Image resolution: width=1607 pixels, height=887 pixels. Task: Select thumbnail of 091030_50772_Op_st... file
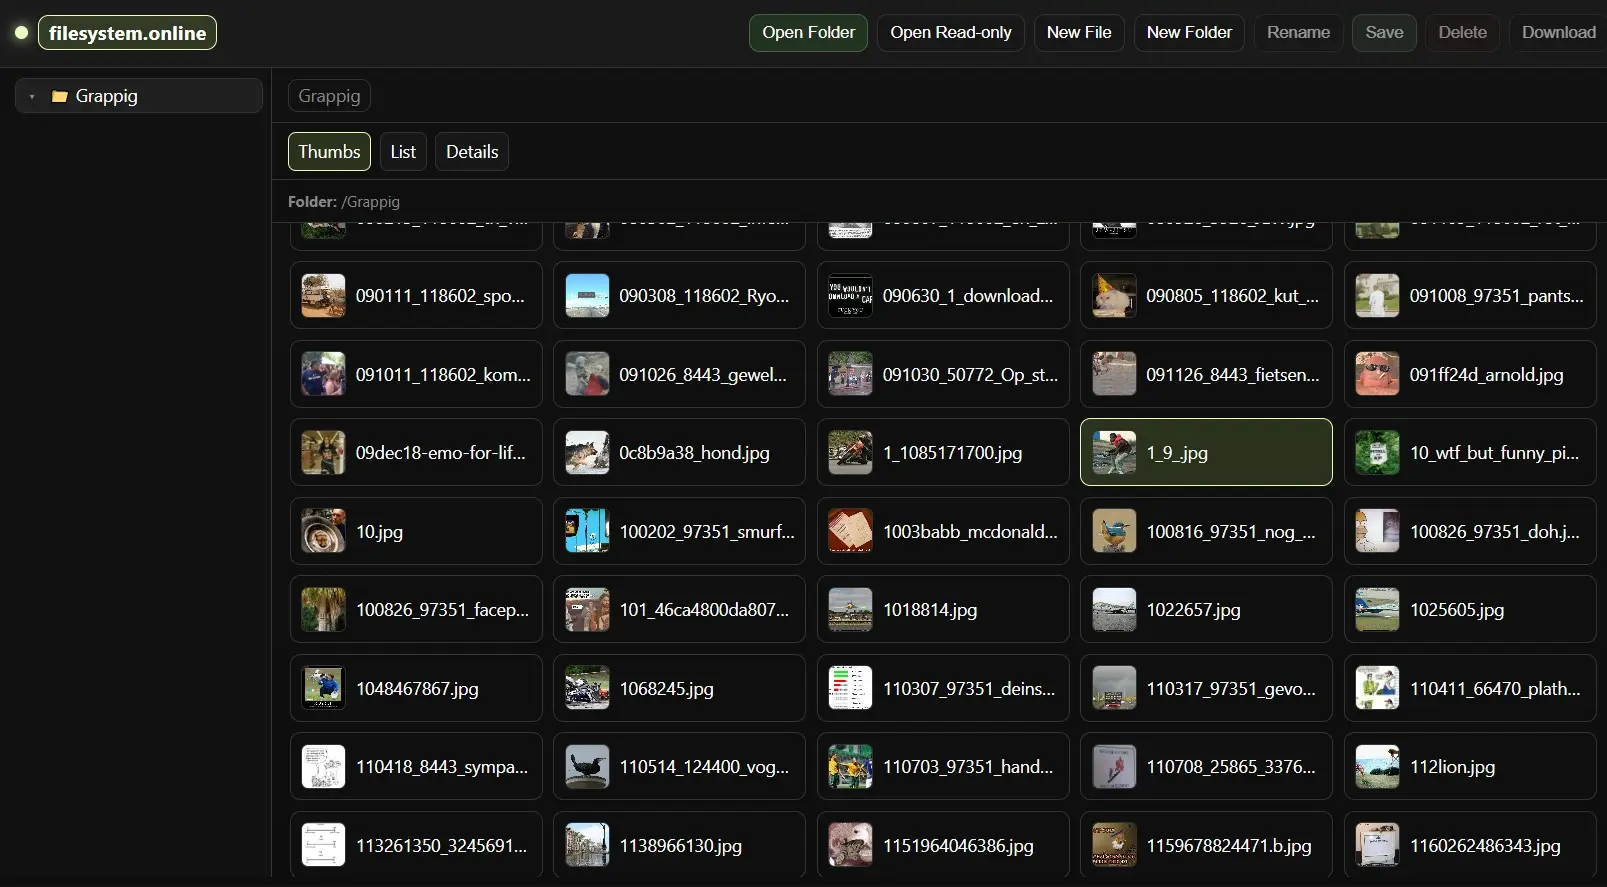coord(850,374)
